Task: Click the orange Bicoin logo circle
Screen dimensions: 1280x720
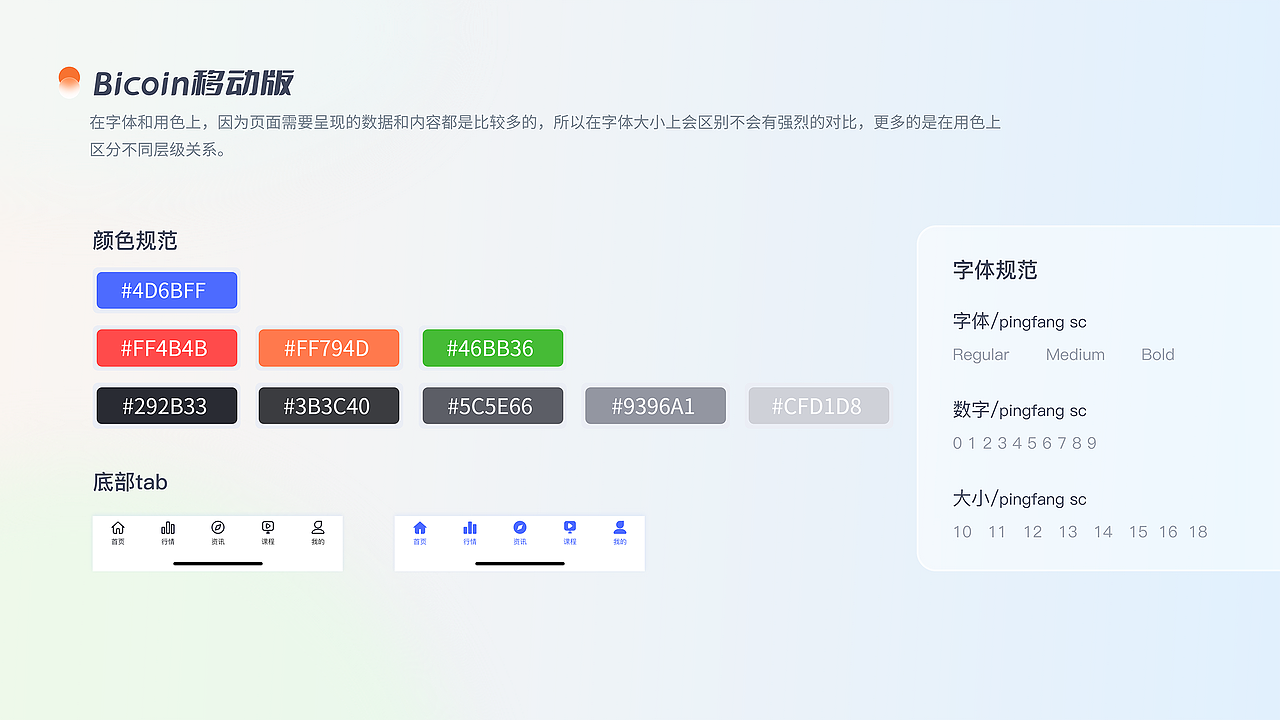Action: (x=68, y=79)
